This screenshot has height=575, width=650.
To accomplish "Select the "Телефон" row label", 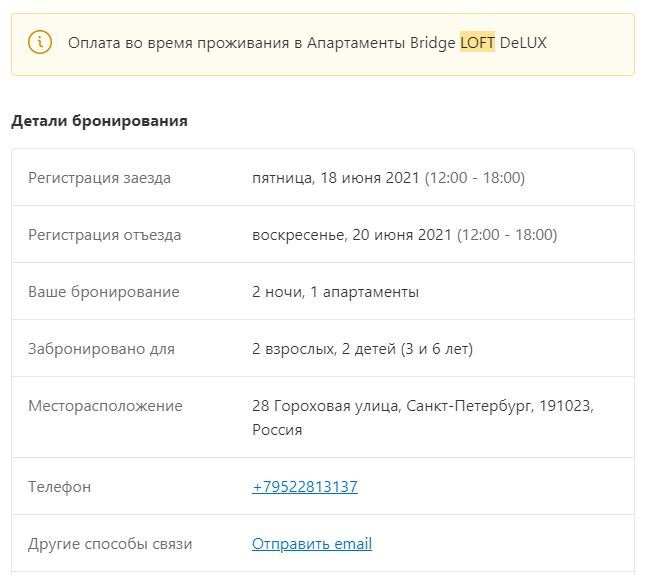I will (x=59, y=487).
